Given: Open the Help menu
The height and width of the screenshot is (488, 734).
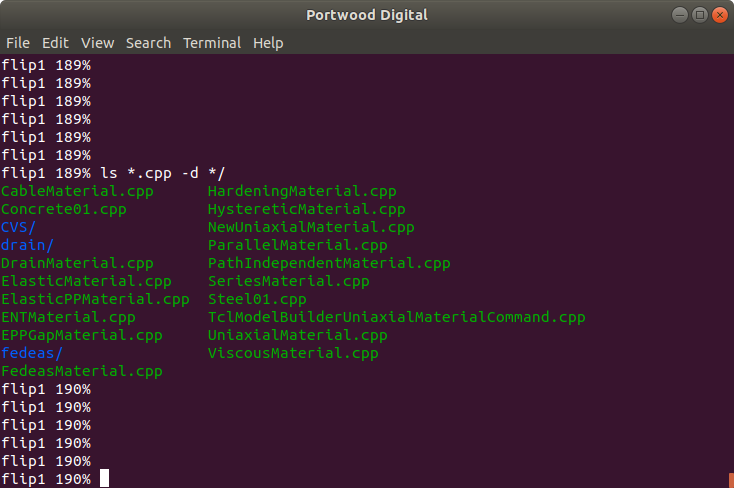Looking at the screenshot, I should pos(268,43).
